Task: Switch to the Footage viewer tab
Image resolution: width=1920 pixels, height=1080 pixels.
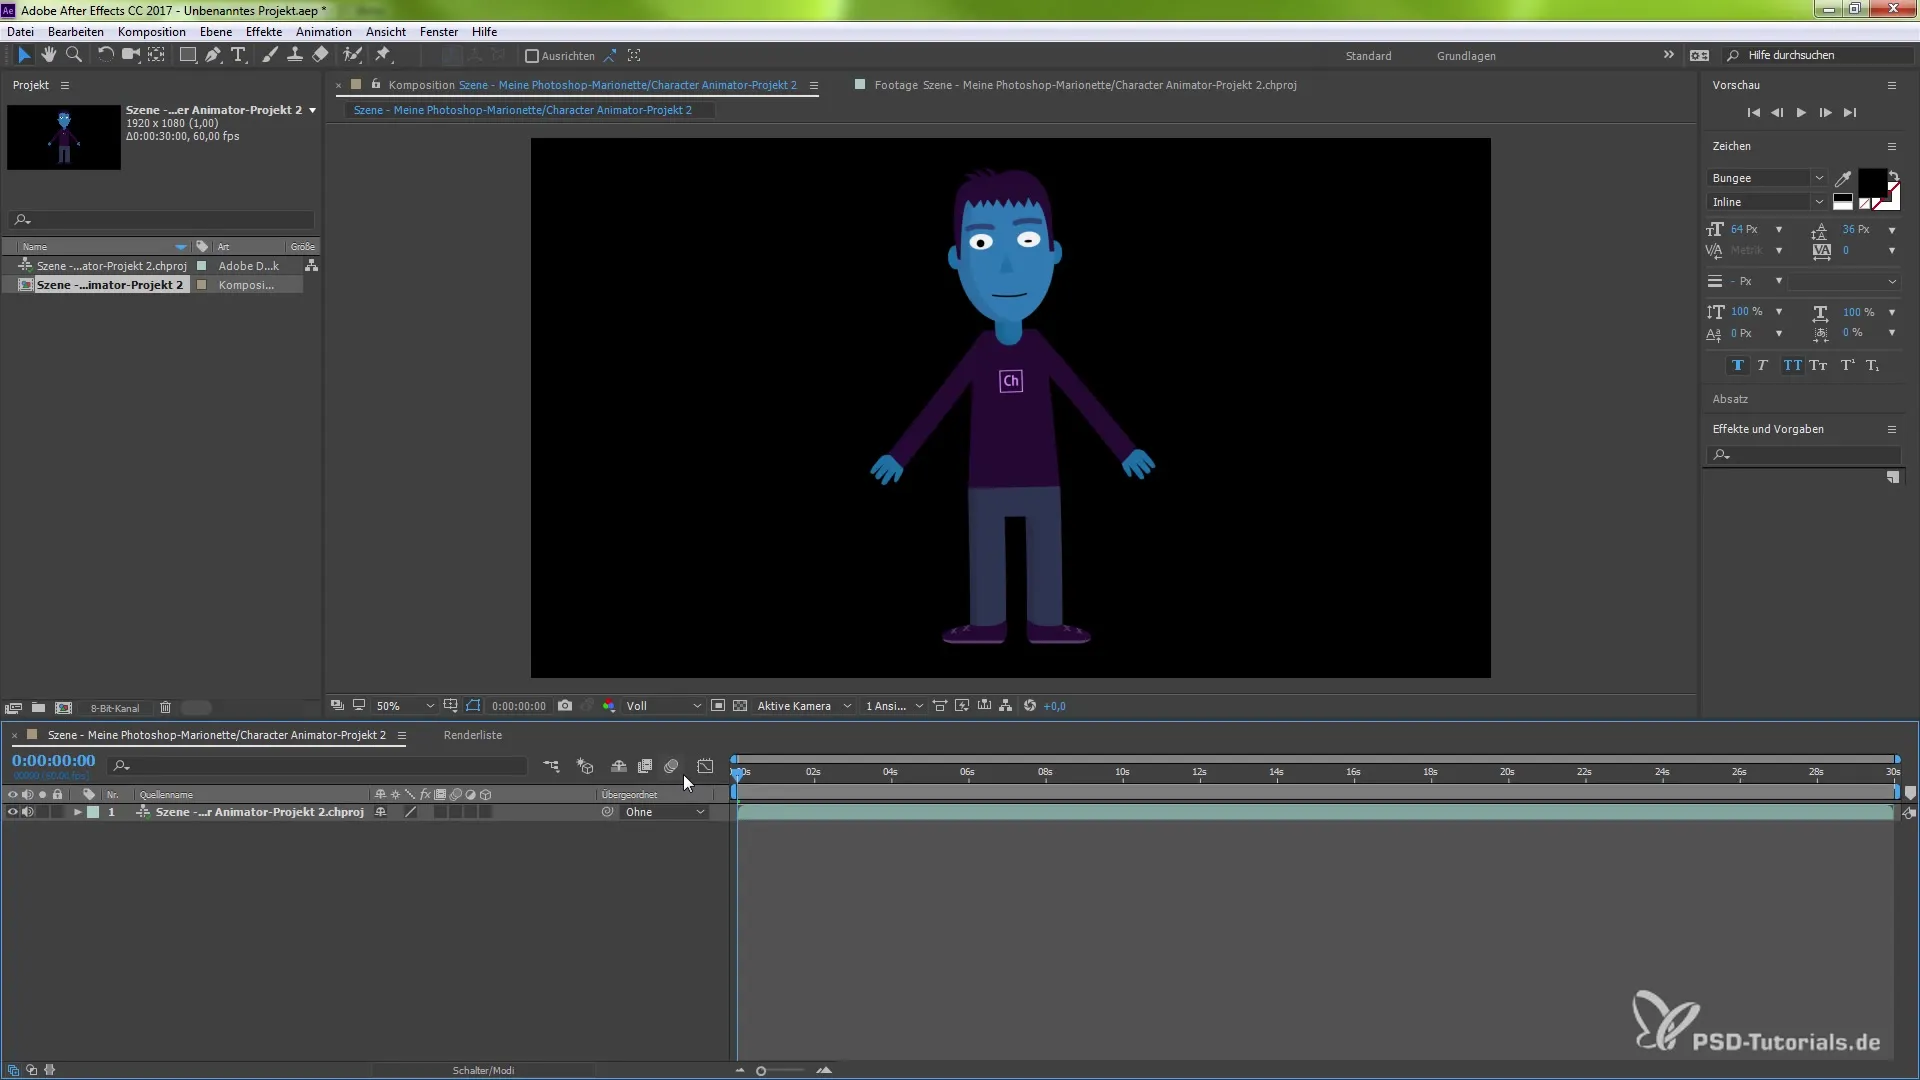Action: coord(1085,85)
